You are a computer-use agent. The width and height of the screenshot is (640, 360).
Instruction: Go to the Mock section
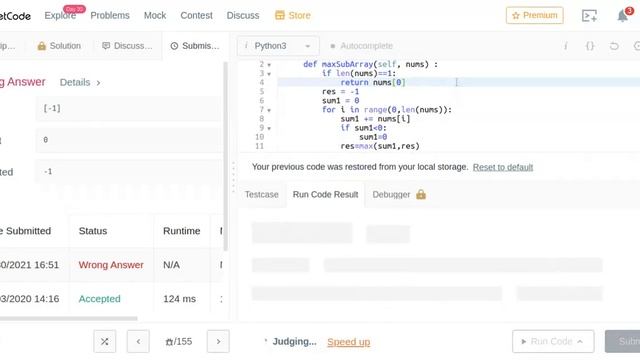tap(155, 16)
